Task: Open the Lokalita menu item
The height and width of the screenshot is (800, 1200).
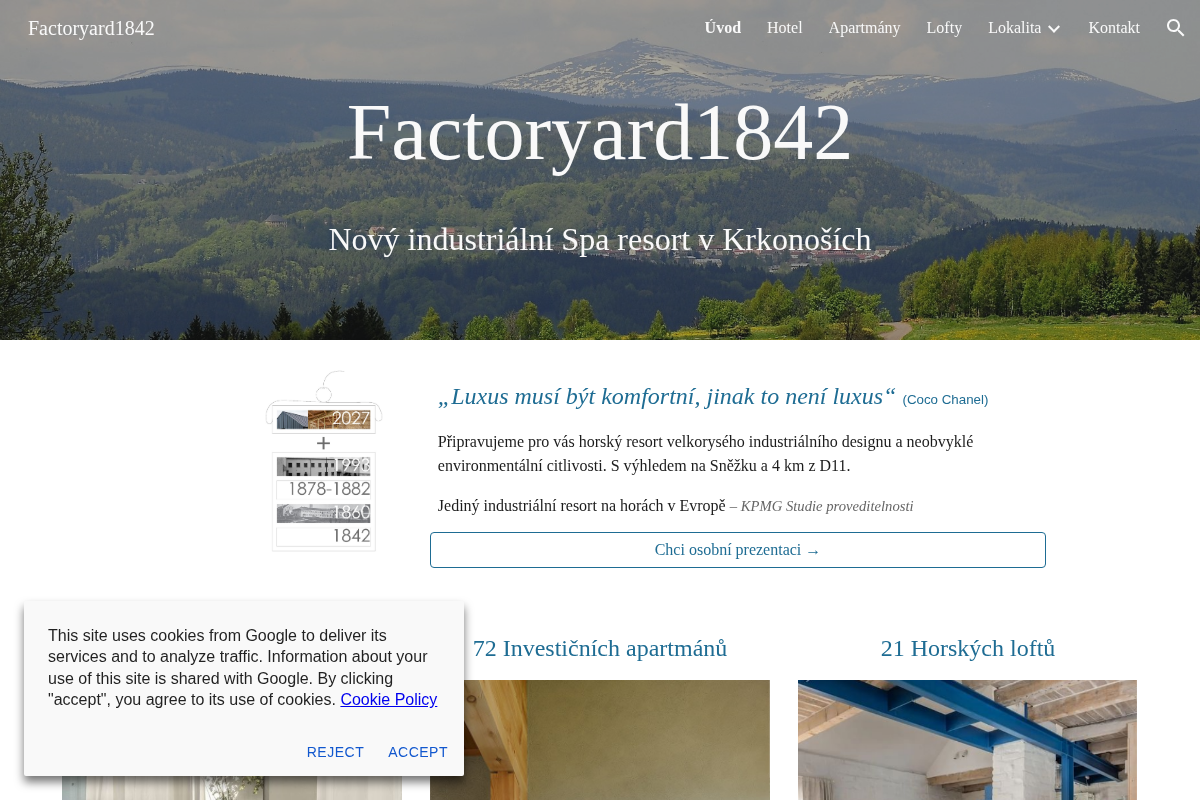Action: pos(1014,28)
